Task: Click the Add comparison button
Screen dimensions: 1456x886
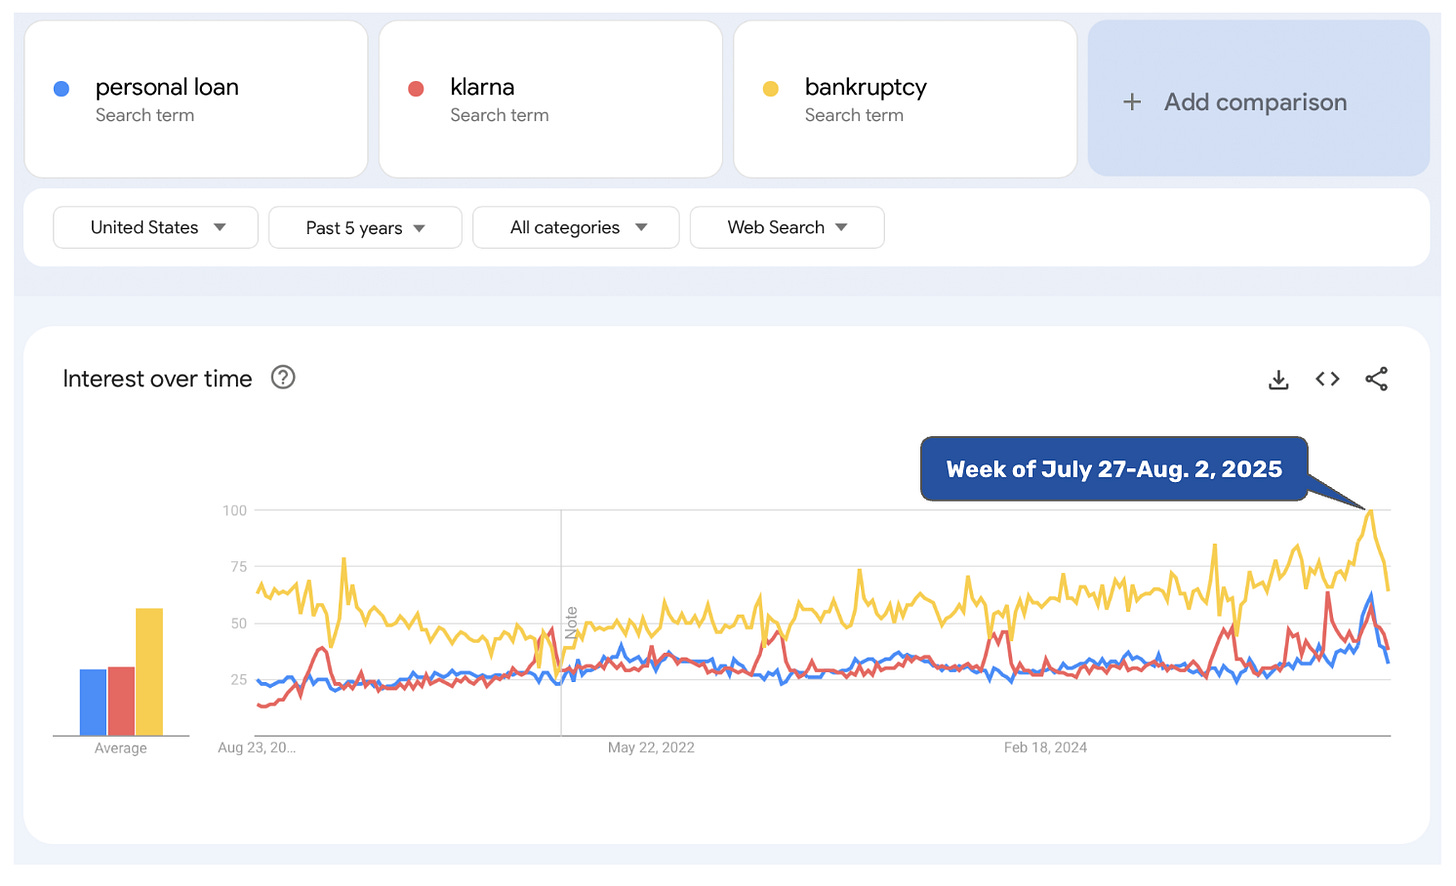Action: click(1257, 100)
